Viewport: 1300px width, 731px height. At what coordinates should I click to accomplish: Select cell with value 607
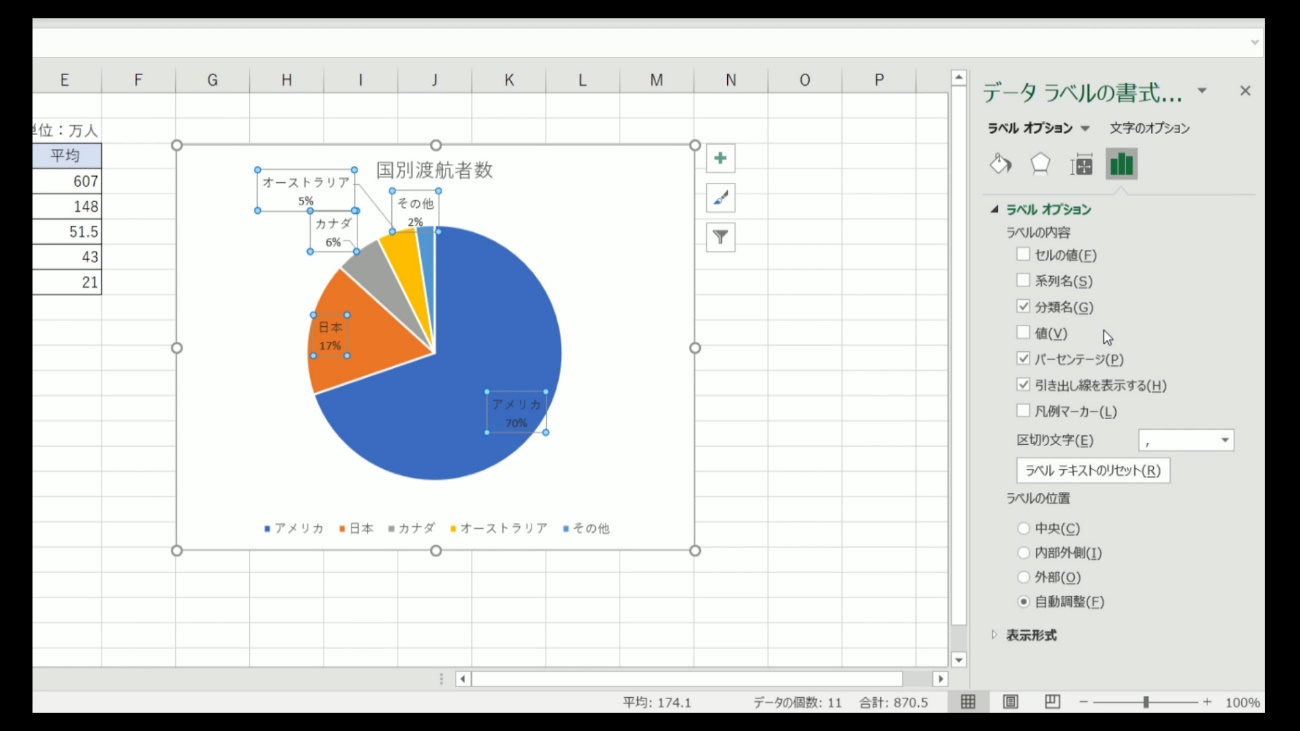[x=66, y=181]
